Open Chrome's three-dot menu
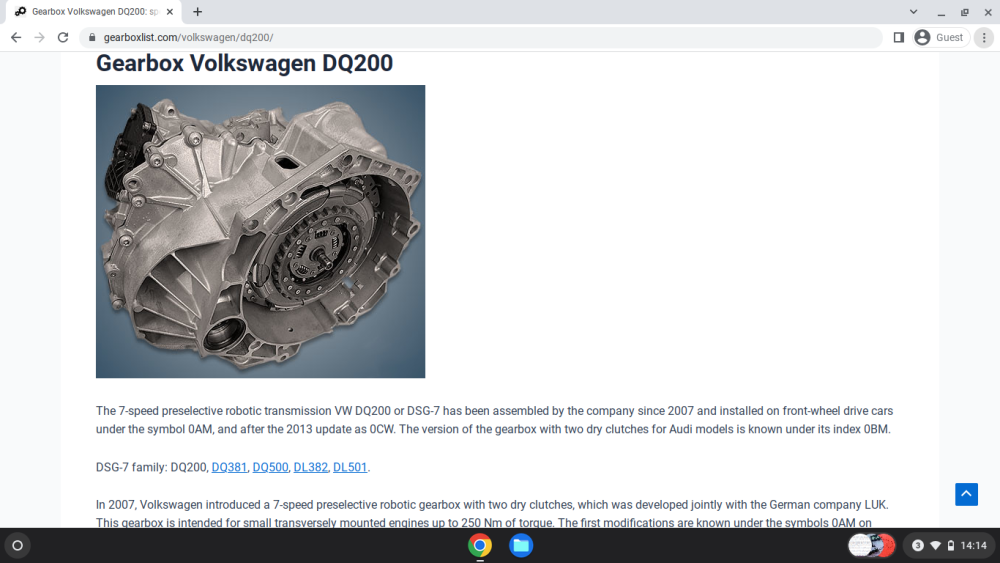1000x563 pixels. [x=984, y=38]
